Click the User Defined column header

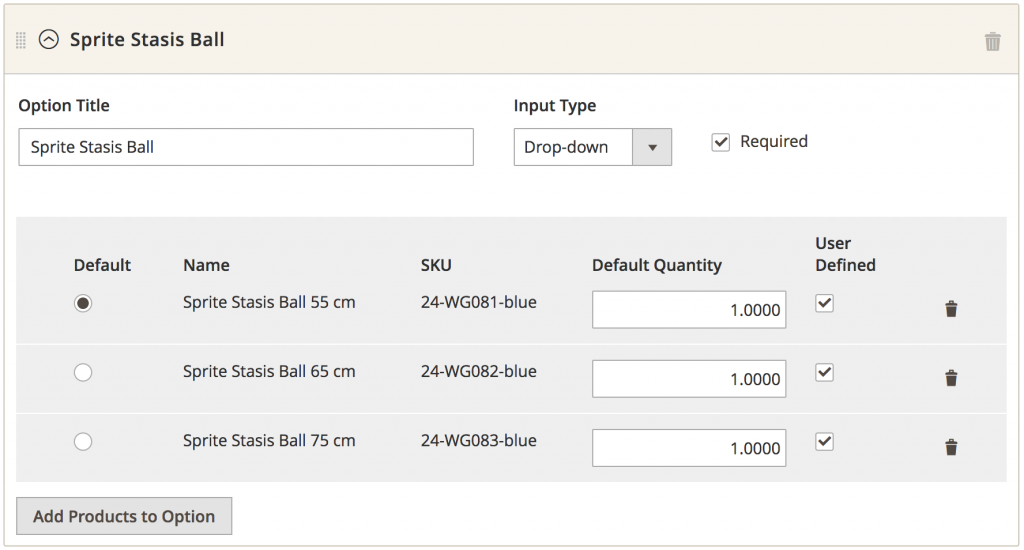[845, 254]
